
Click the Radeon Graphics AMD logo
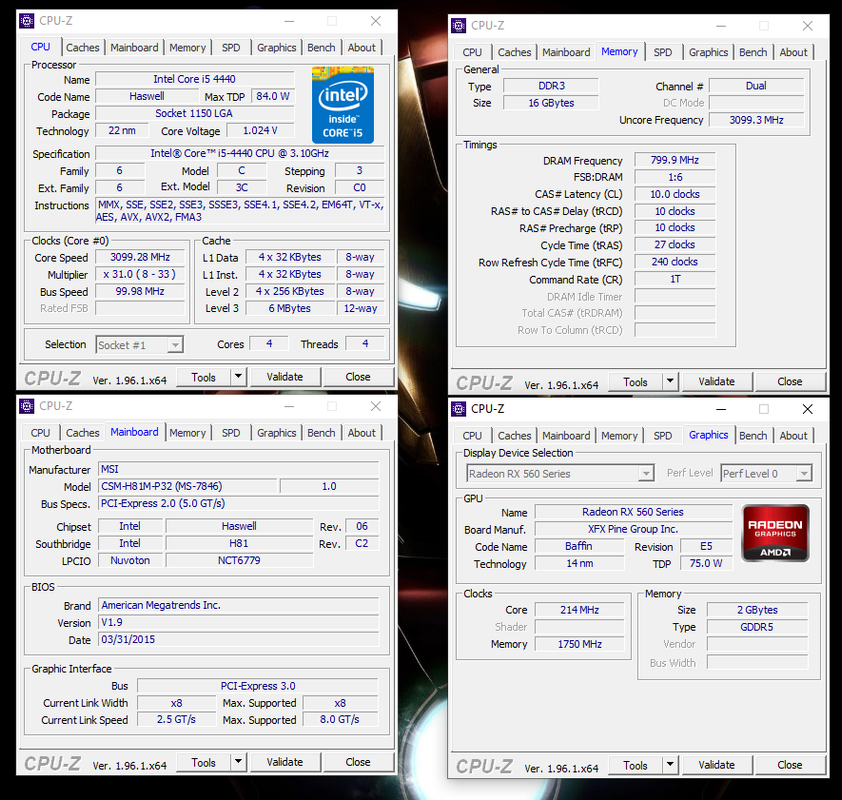(775, 533)
